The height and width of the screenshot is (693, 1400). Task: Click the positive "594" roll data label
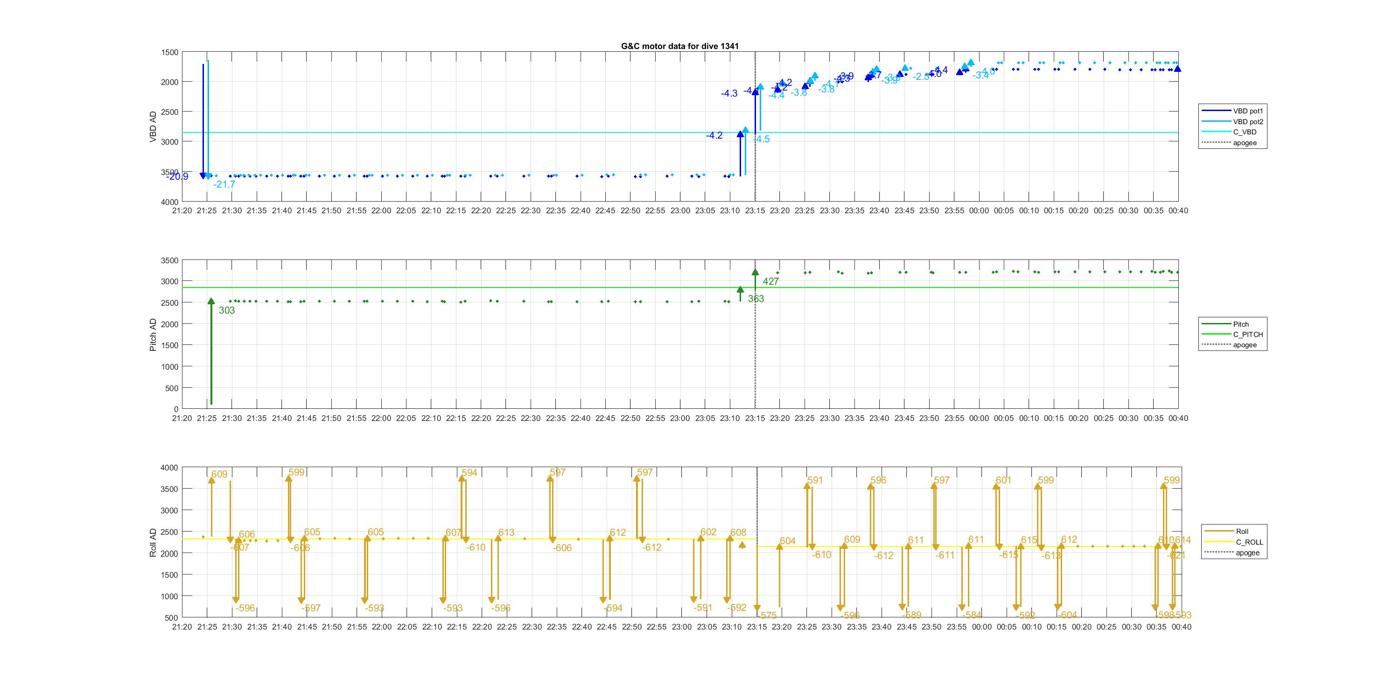point(470,473)
